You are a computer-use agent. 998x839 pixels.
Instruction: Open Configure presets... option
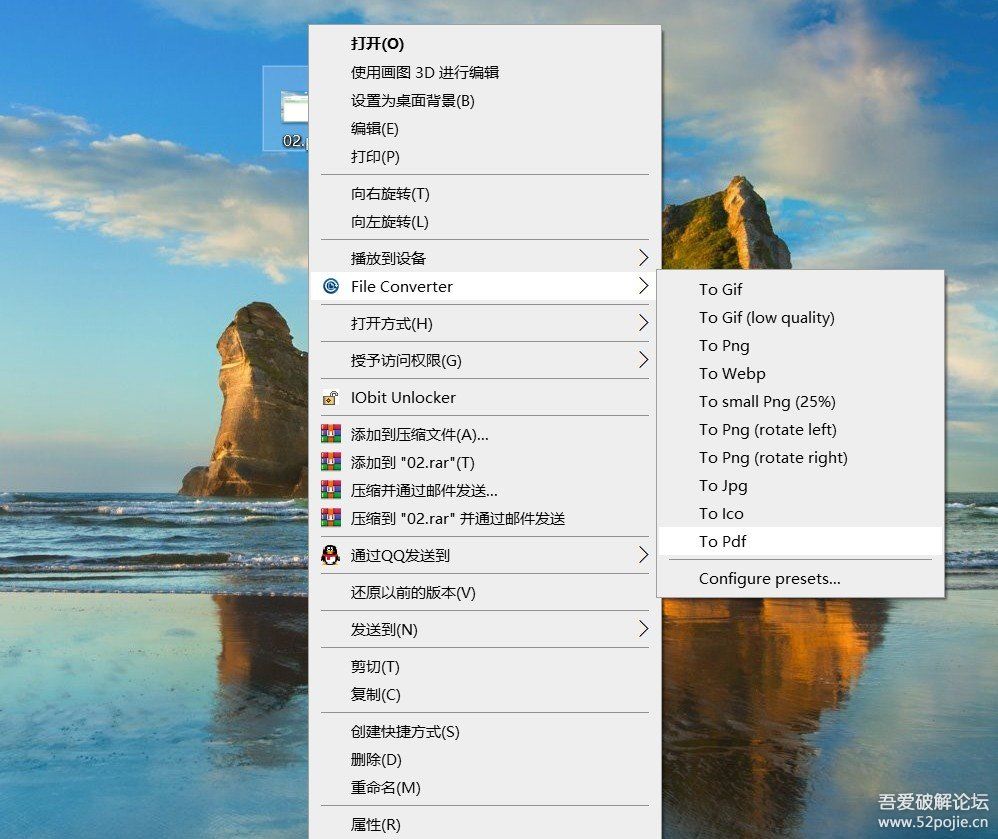point(769,578)
